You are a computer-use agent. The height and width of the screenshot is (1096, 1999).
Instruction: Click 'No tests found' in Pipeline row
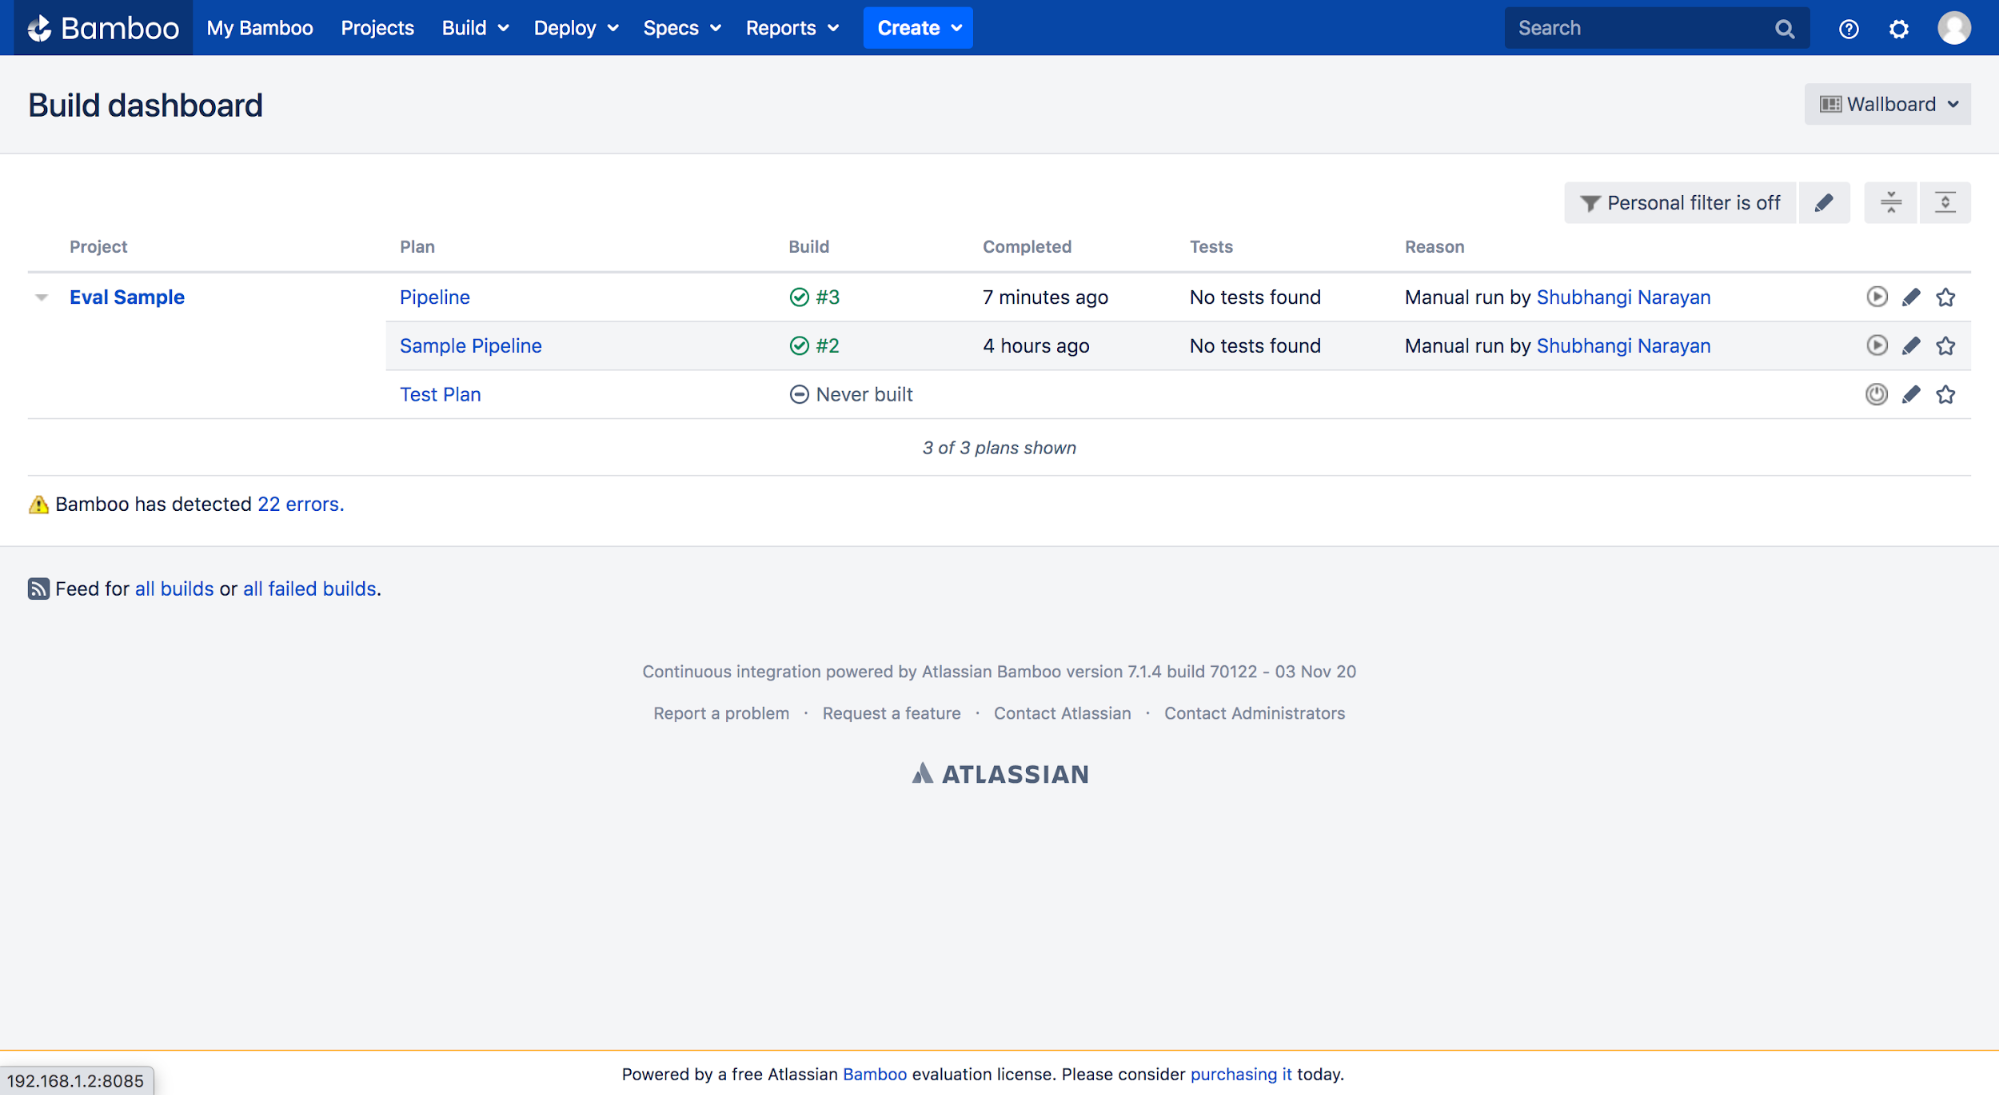click(1255, 297)
